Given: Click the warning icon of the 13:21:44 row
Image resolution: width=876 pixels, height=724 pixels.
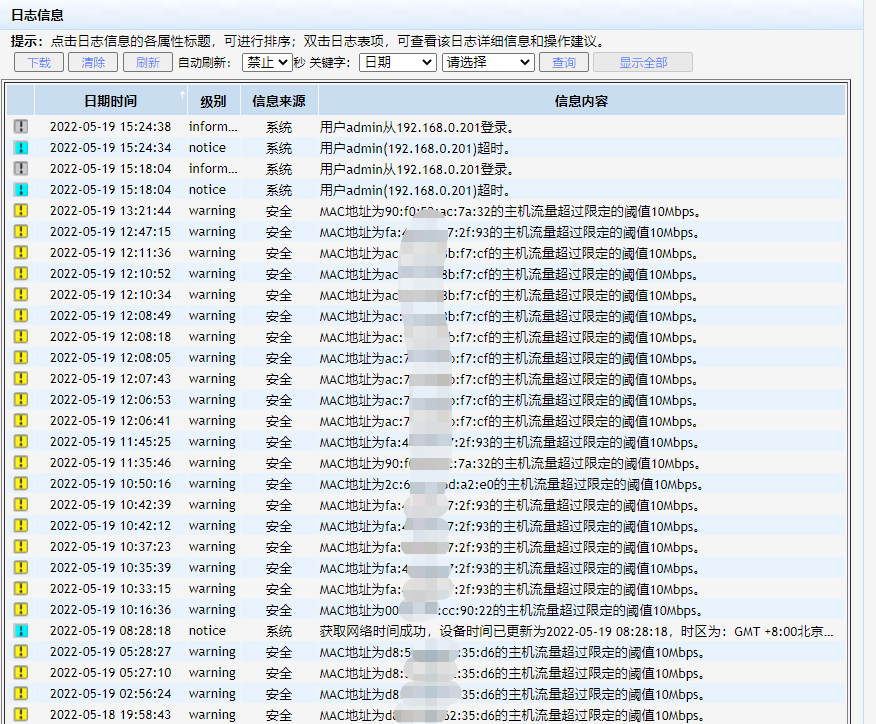Looking at the screenshot, I should click(21, 211).
